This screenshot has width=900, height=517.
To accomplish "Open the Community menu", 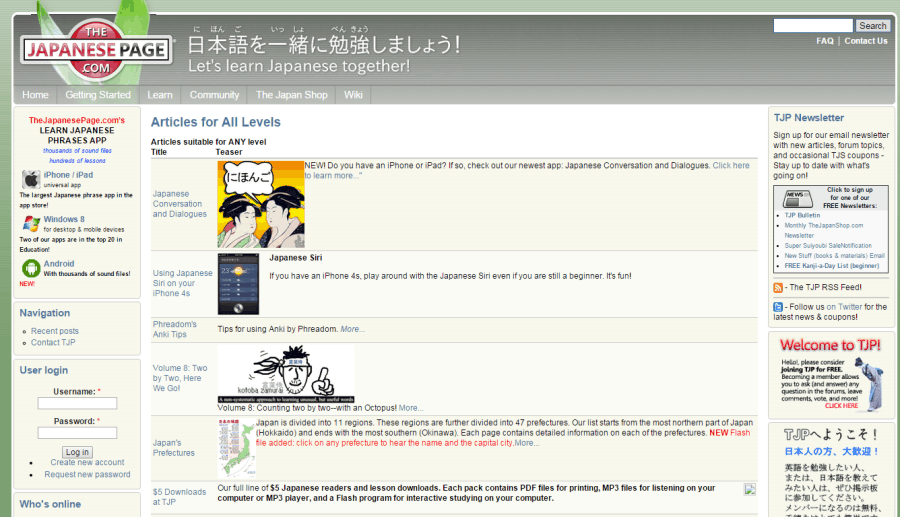I will (214, 95).
